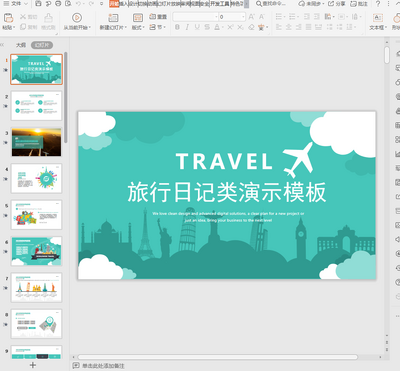Click the slide panel vertical scrollbar
Screen dimensions: 400x371
[x=66, y=97]
